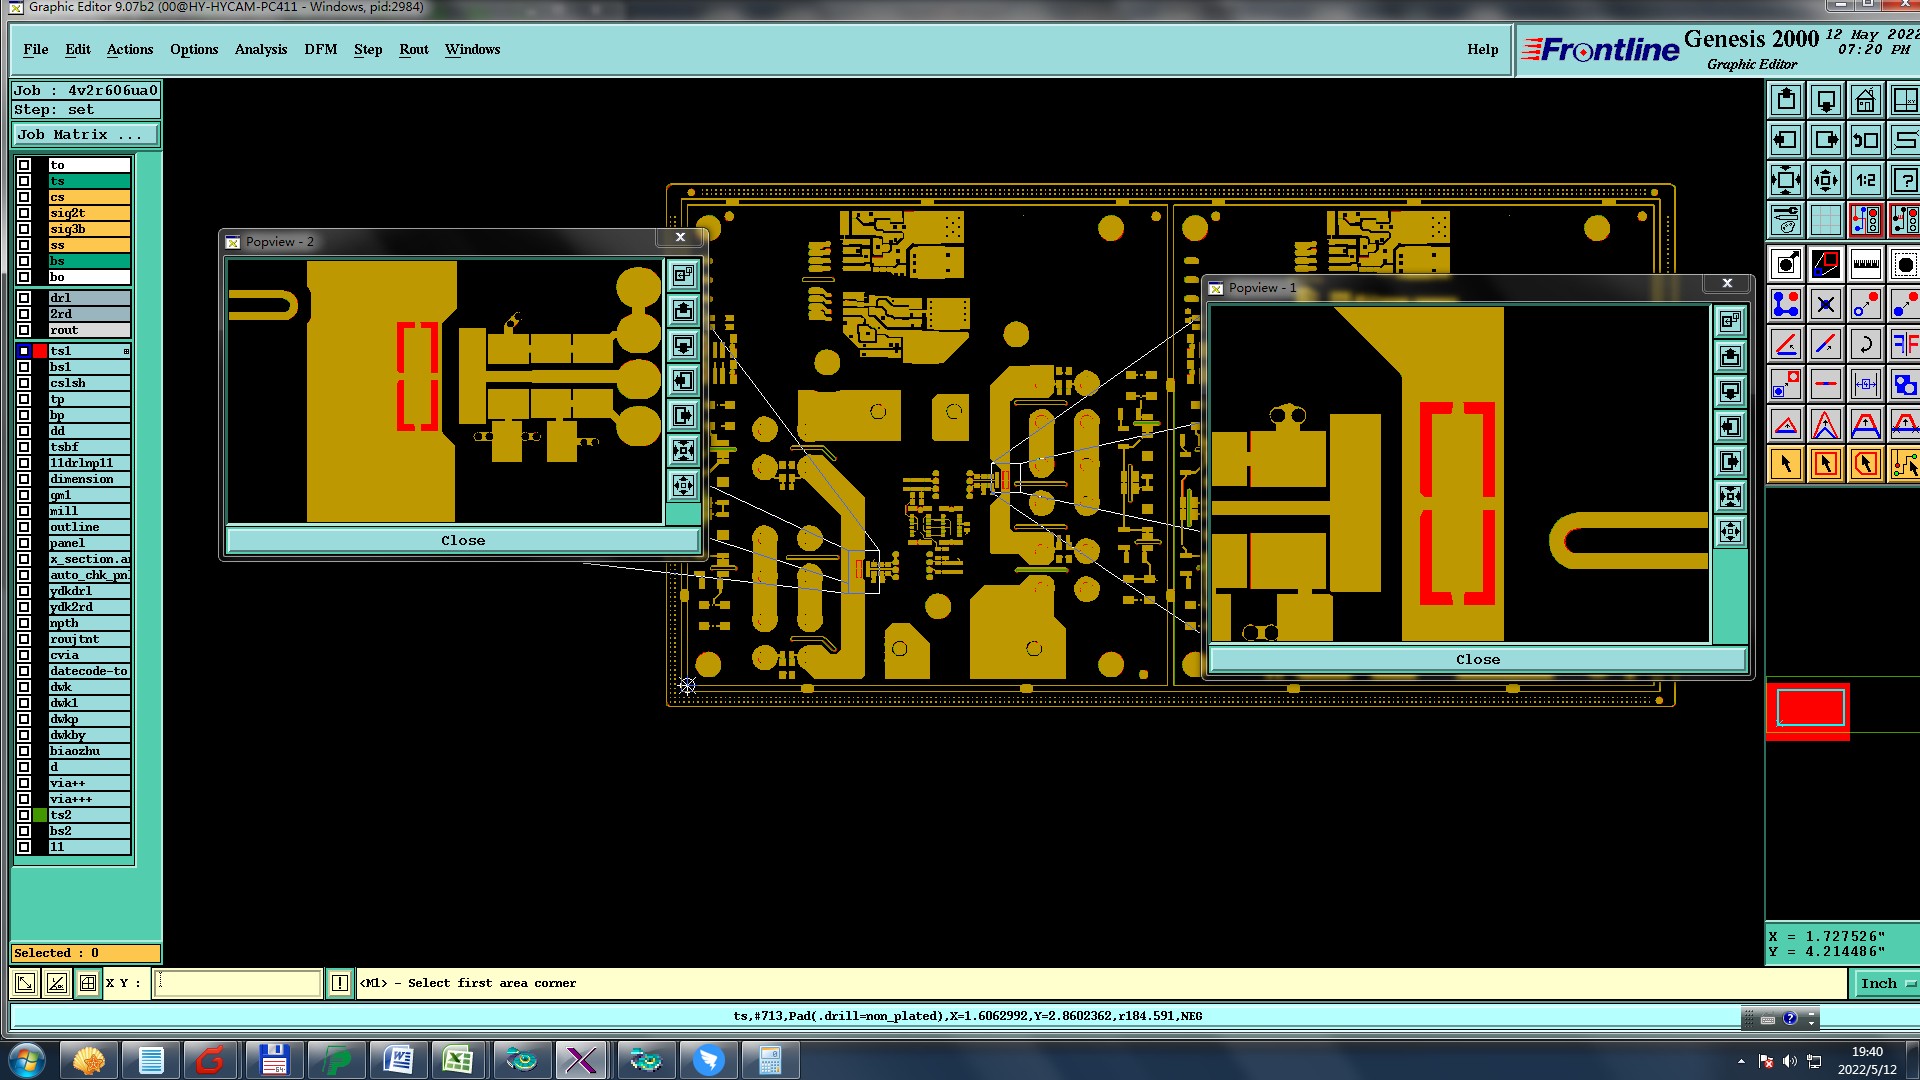Image resolution: width=1920 pixels, height=1080 pixels.
Task: Click the grid display icon in toolbar
Action: 1825,220
